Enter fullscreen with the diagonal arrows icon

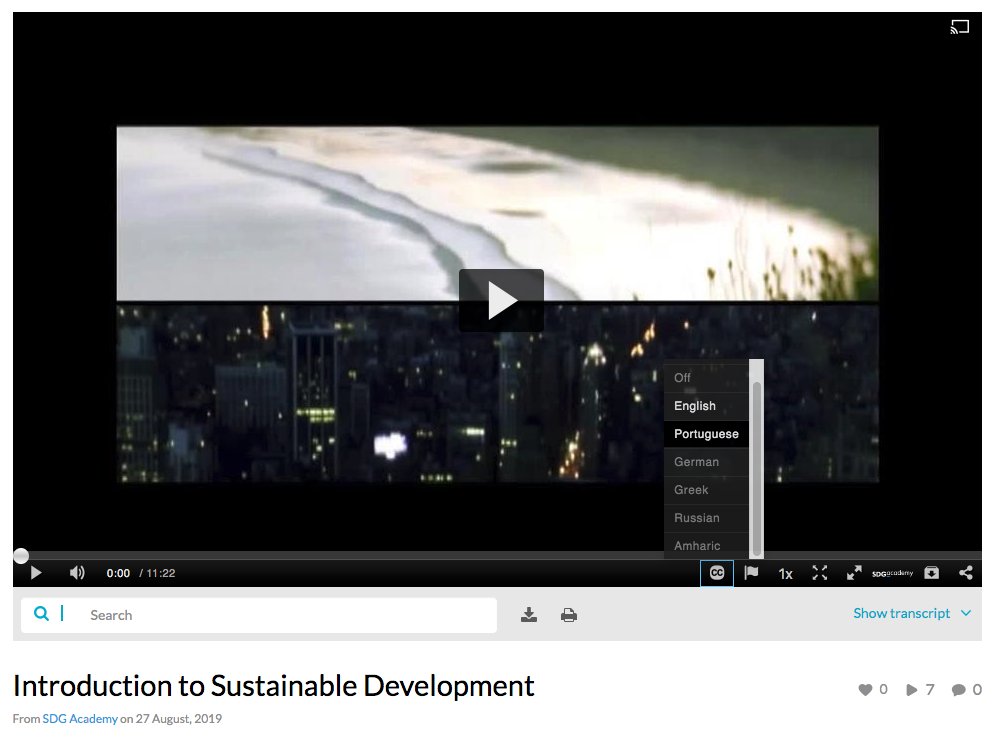(854, 573)
